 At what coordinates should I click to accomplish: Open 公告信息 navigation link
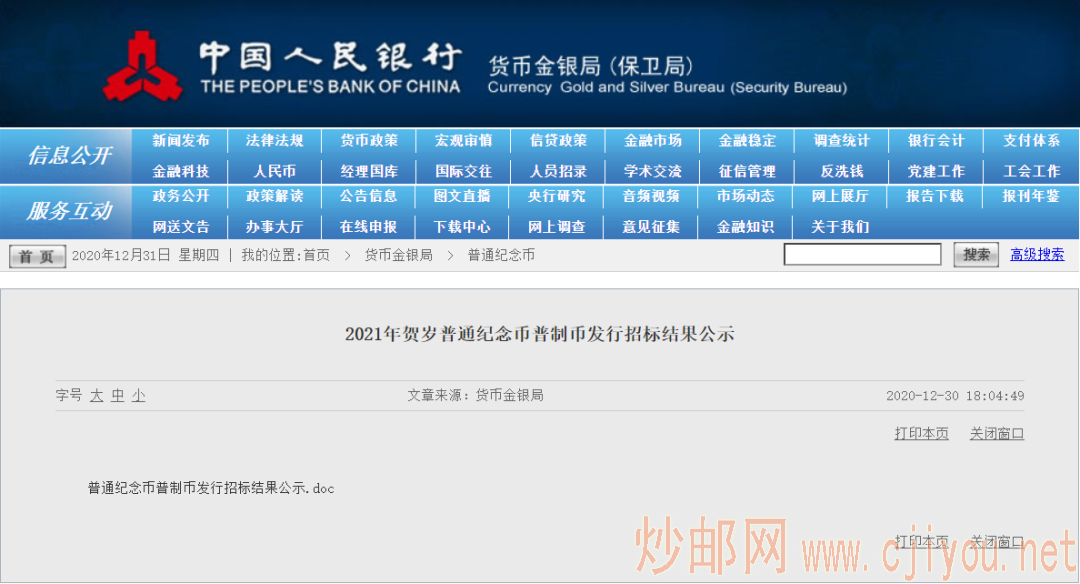(x=368, y=196)
